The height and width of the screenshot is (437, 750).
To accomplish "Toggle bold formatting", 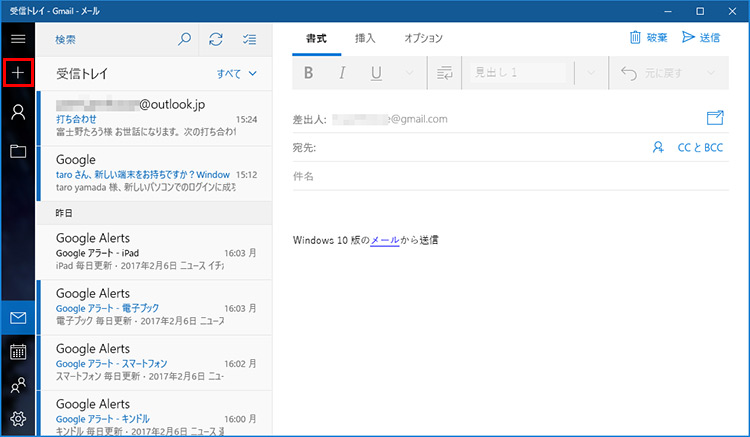I will click(309, 73).
